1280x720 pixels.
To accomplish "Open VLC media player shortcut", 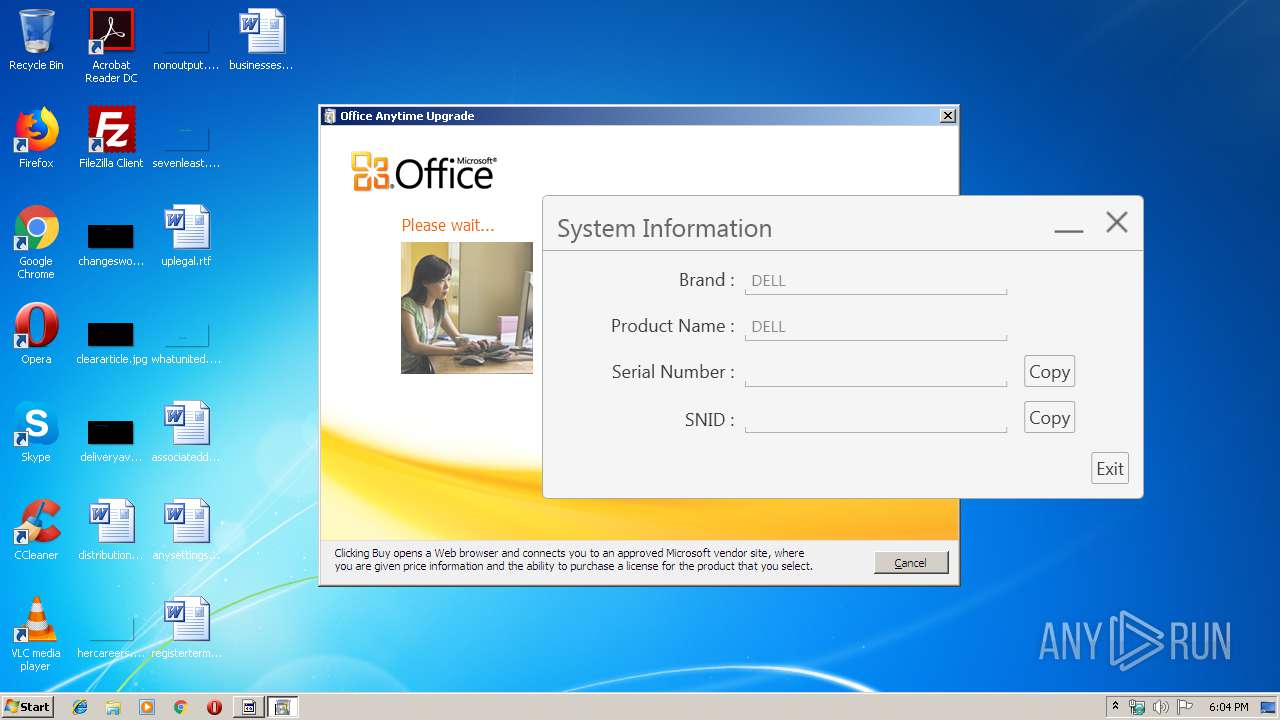I will point(36,634).
